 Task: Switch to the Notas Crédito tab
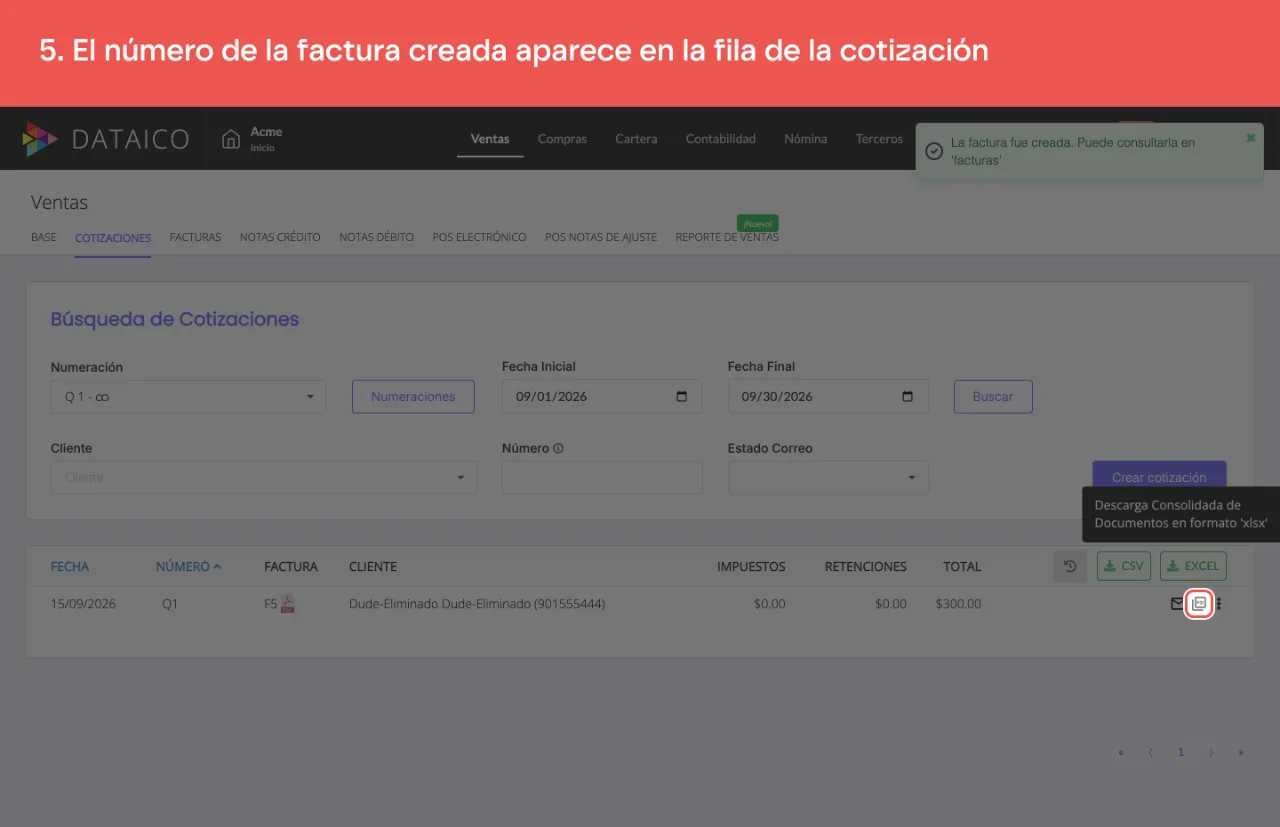[280, 238]
